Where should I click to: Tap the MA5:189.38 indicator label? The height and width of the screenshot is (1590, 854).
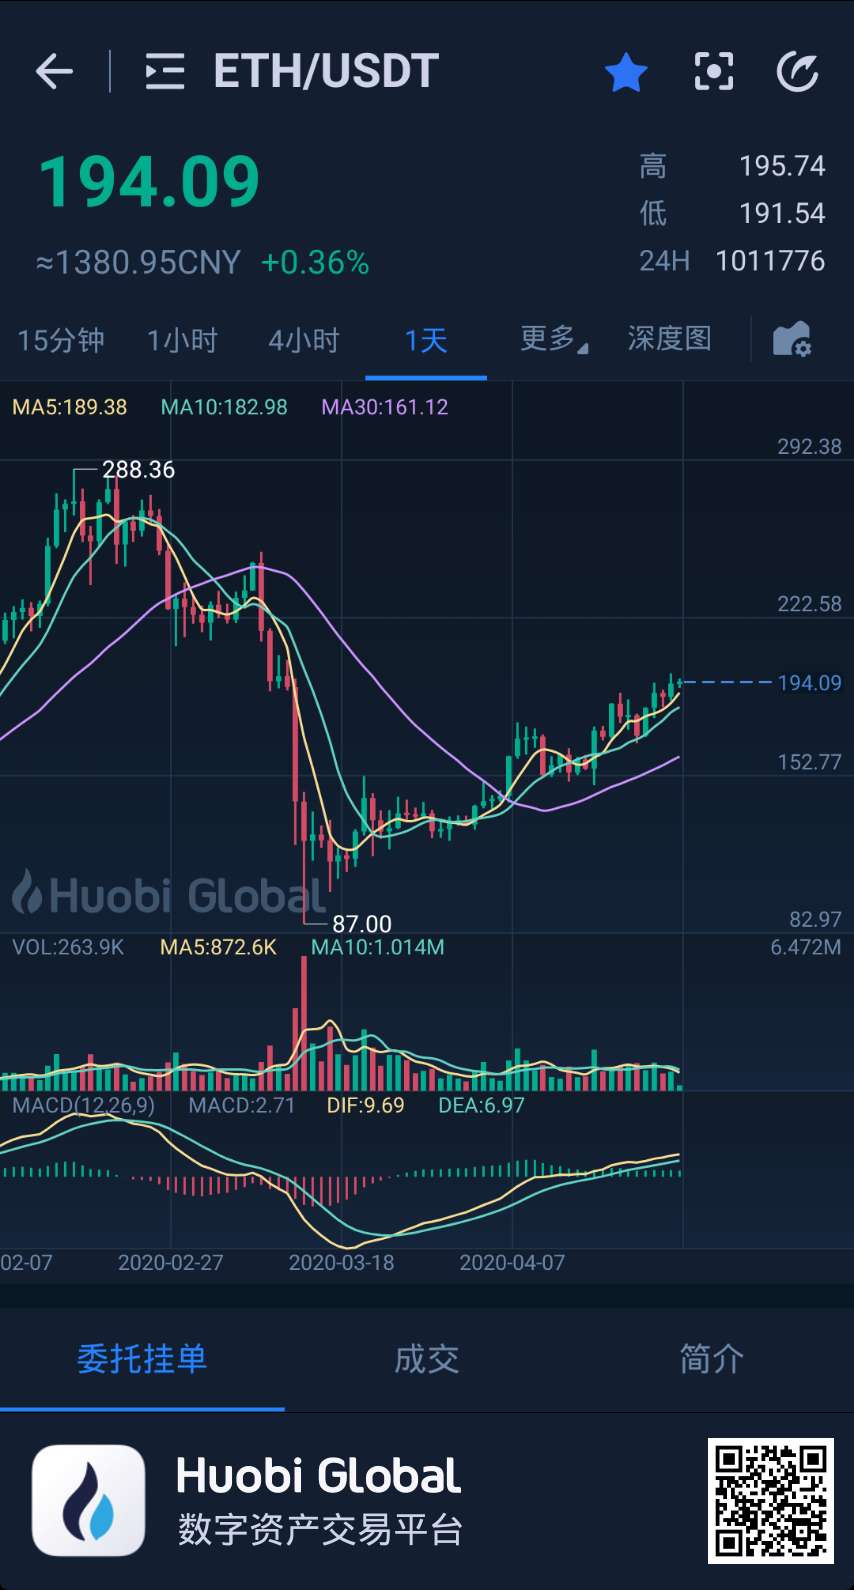(70, 407)
